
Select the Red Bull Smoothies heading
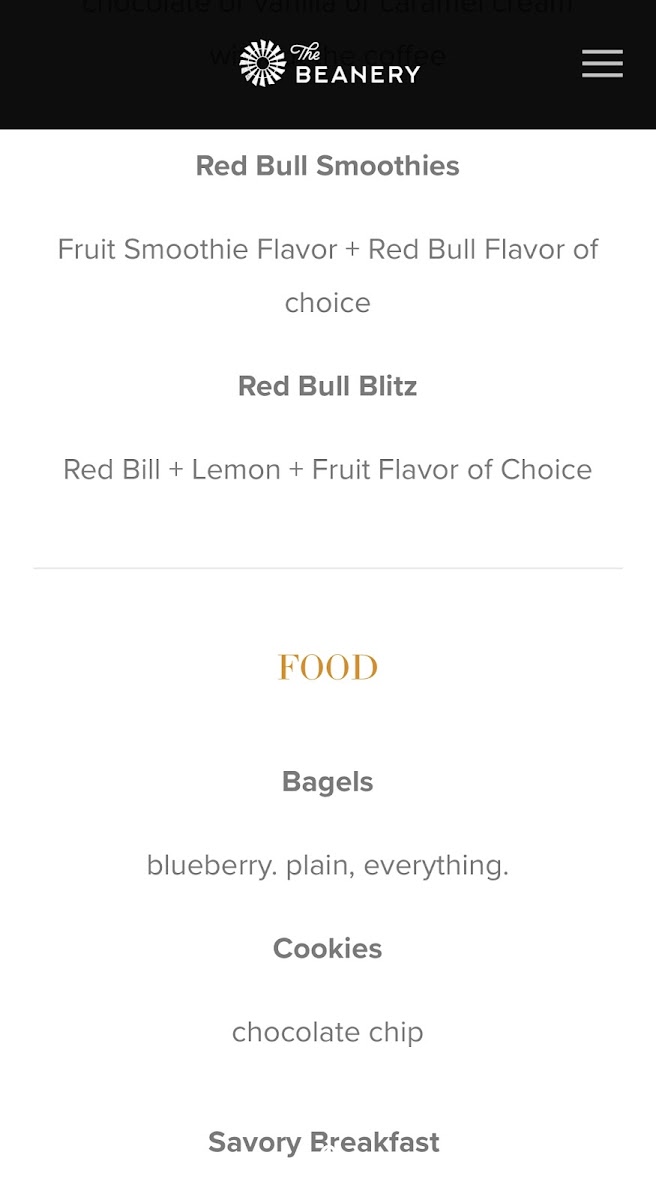[328, 166]
